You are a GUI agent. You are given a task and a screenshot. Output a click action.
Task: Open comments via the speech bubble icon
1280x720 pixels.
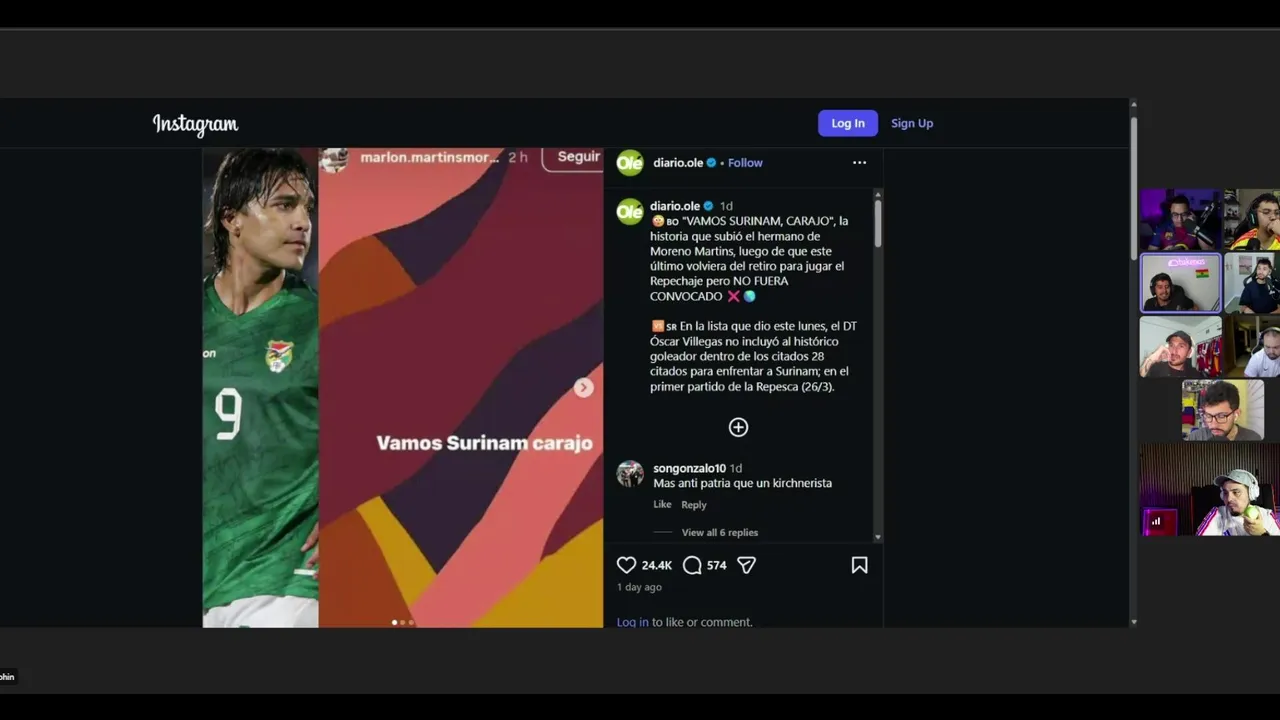point(692,565)
